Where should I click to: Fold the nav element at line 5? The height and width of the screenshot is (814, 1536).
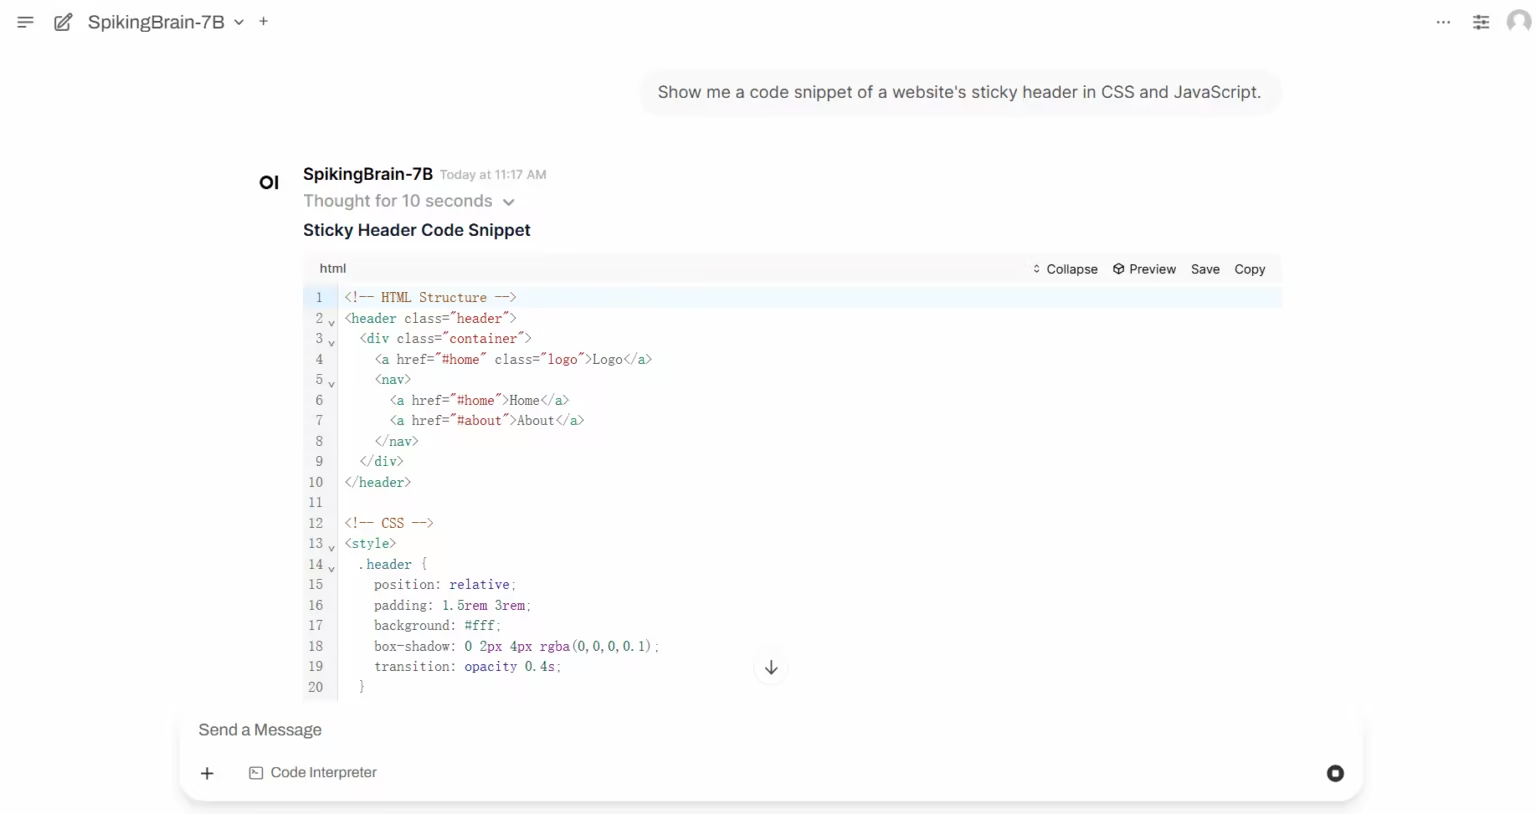[331, 383]
